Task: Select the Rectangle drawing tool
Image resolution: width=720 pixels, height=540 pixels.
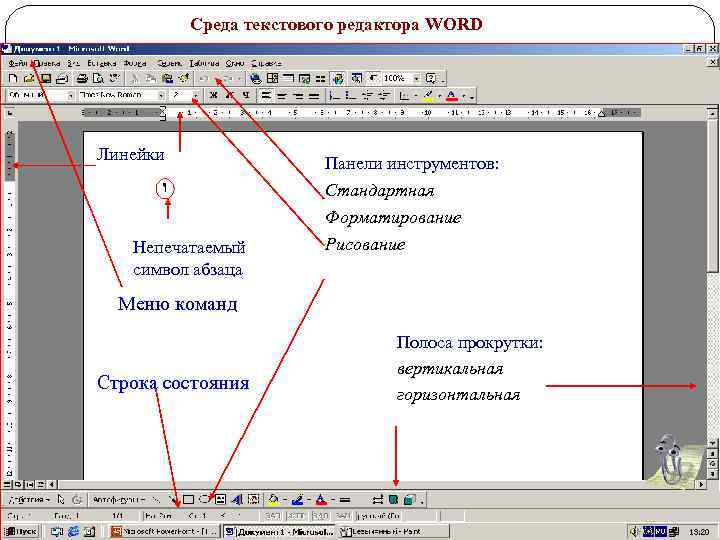Action: point(188,499)
